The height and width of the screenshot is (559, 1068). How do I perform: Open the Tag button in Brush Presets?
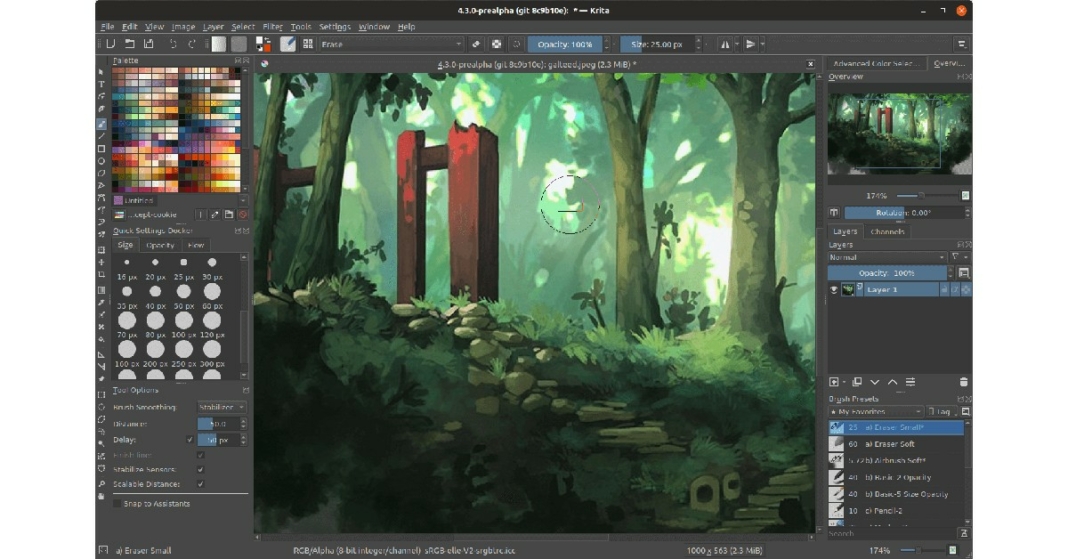[x=942, y=412]
